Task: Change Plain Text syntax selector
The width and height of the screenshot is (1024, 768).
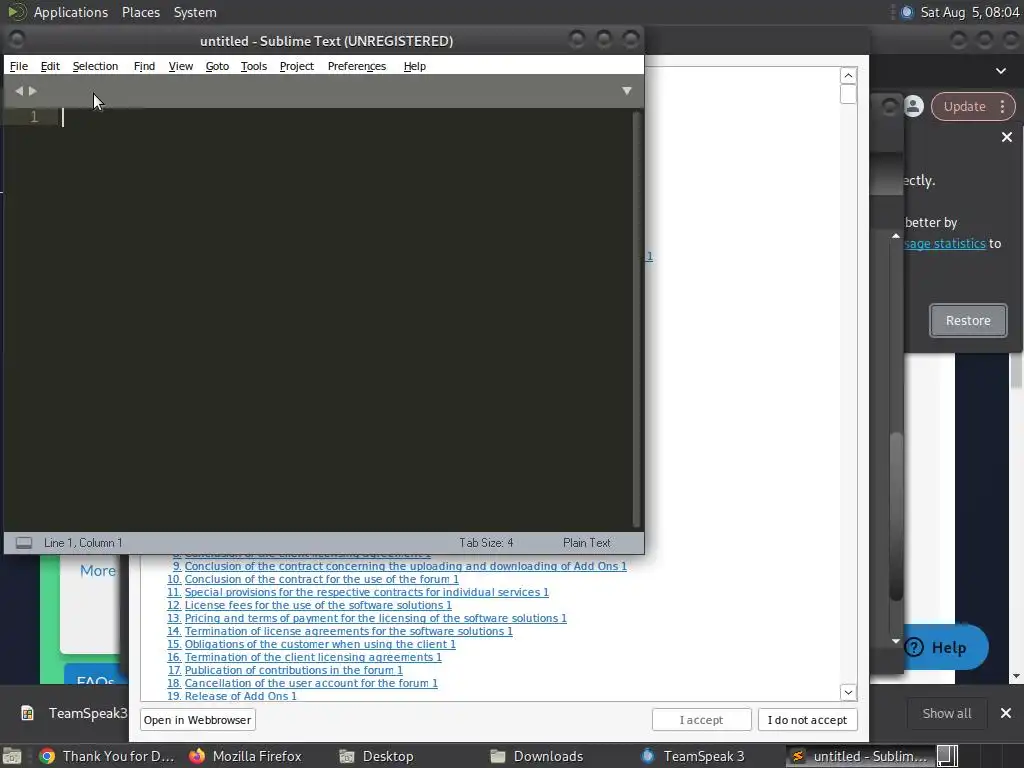Action: coord(586,543)
